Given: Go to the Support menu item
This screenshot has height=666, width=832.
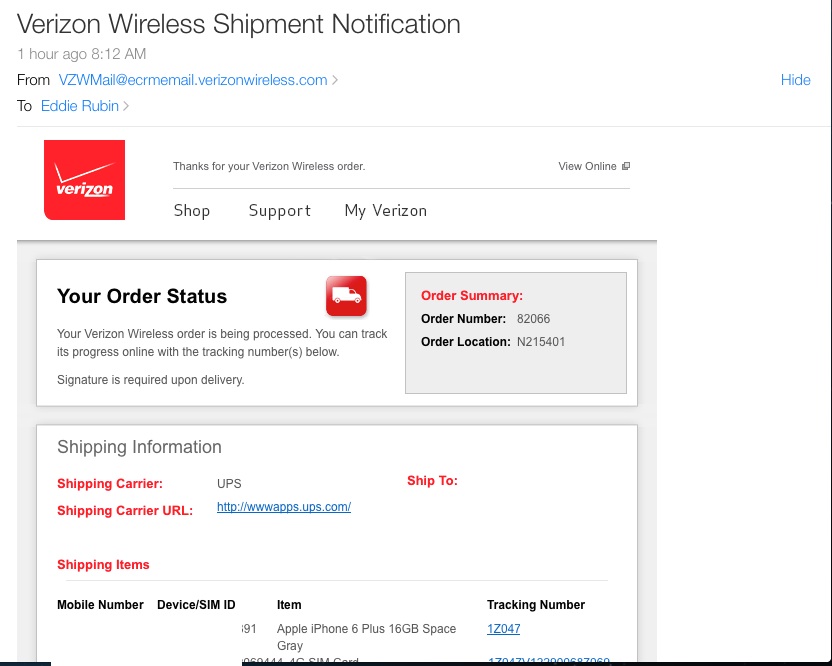Looking at the screenshot, I should tap(280, 211).
